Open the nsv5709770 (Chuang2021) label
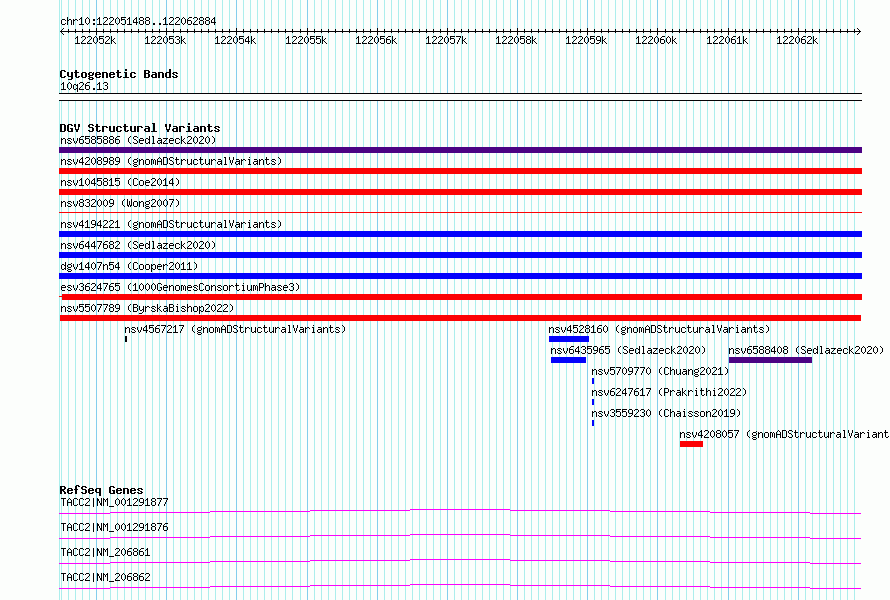The height and width of the screenshot is (600, 890). (660, 371)
